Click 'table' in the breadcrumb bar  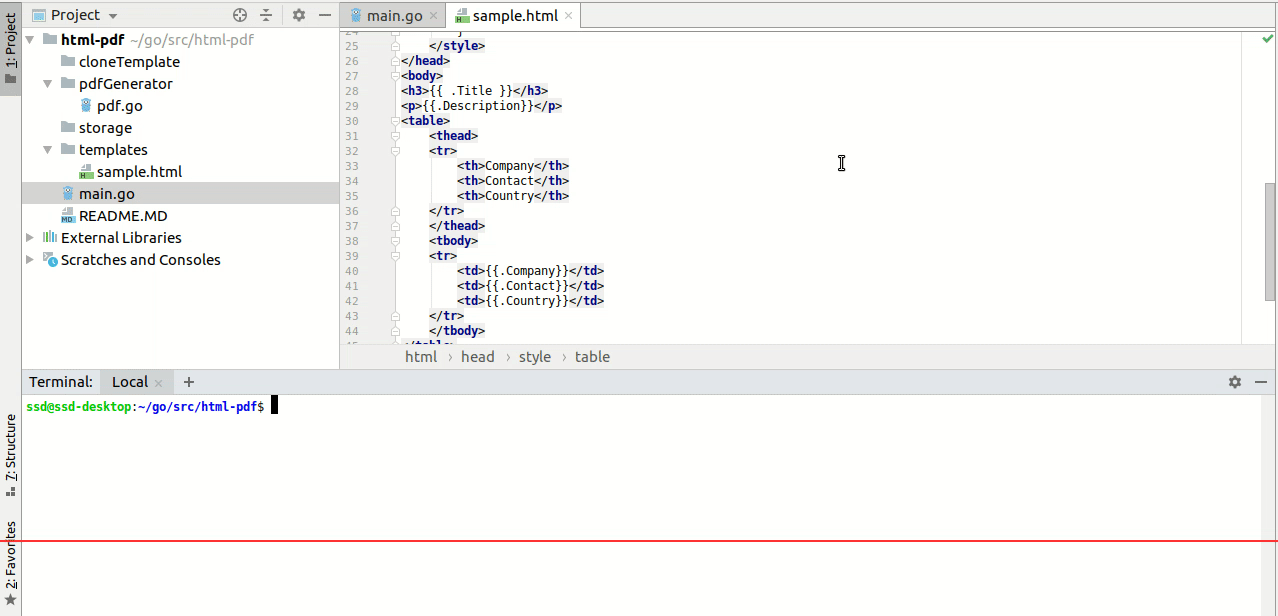click(592, 357)
